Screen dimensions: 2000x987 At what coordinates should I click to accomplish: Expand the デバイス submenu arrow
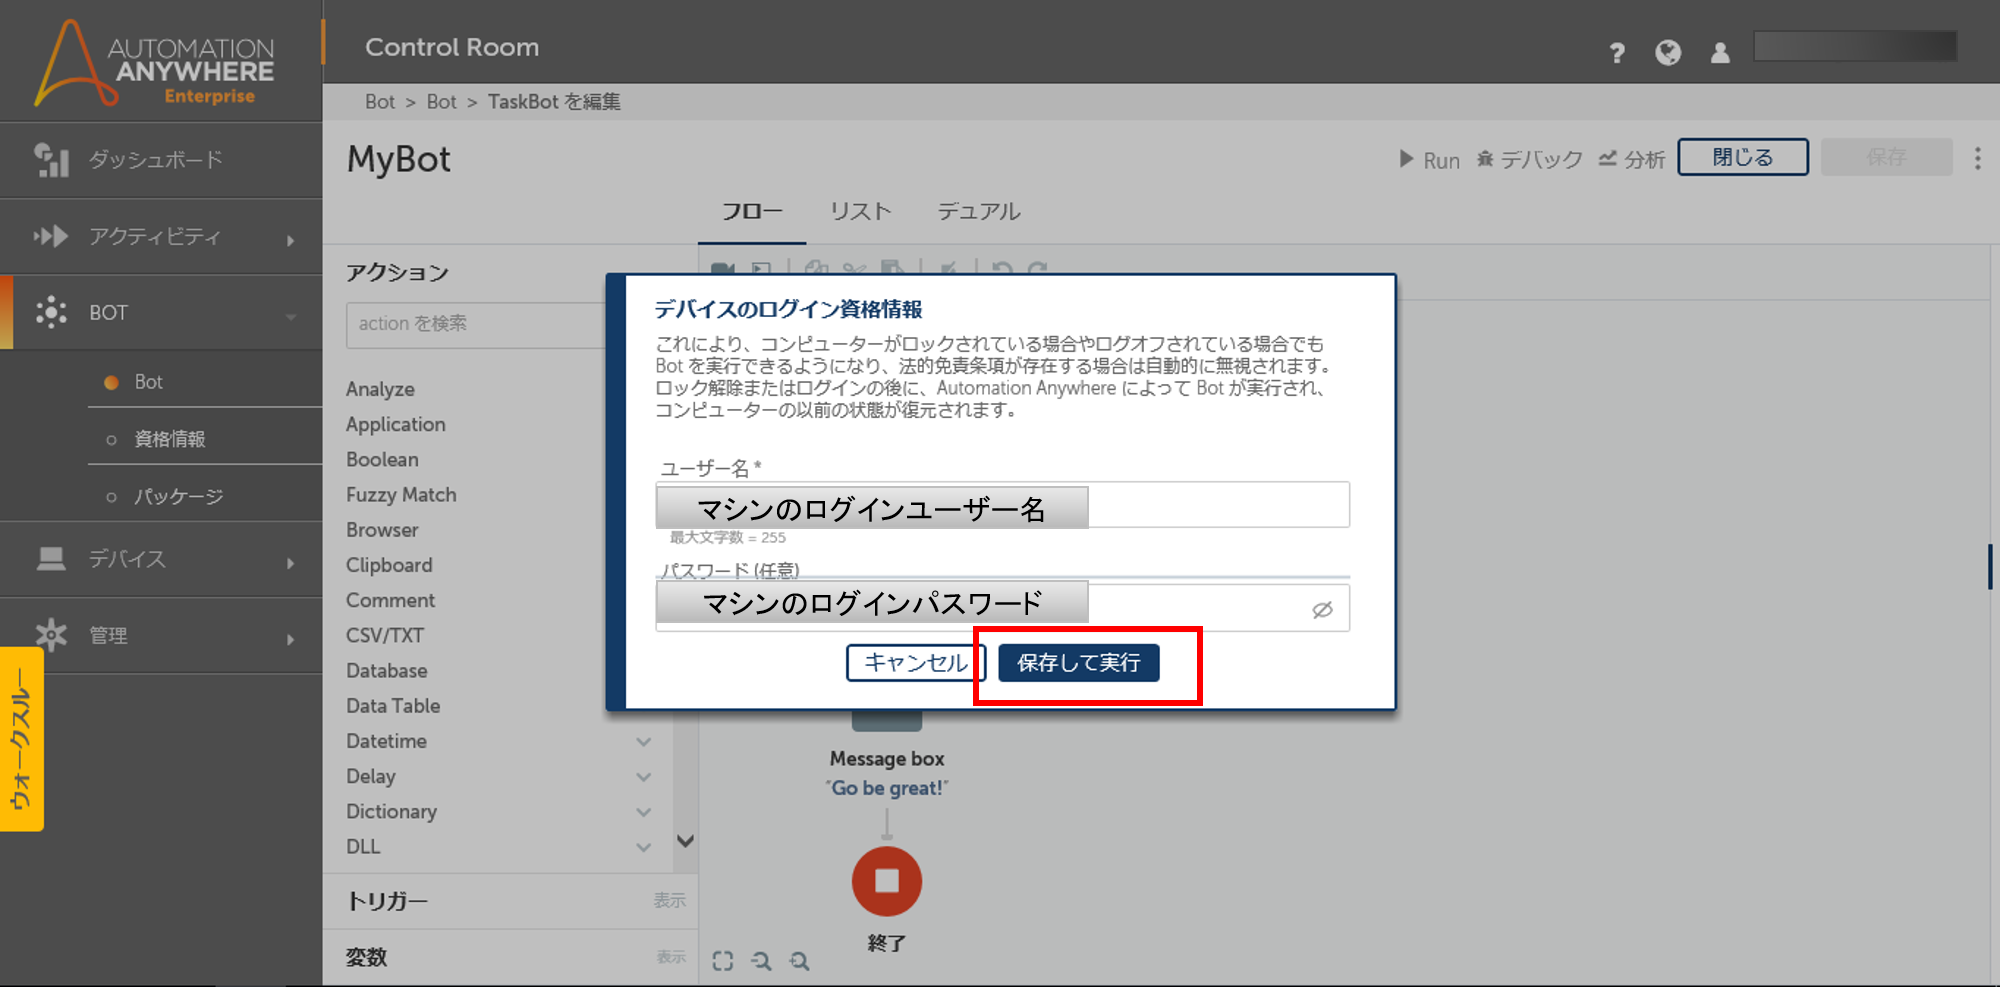[x=290, y=563]
